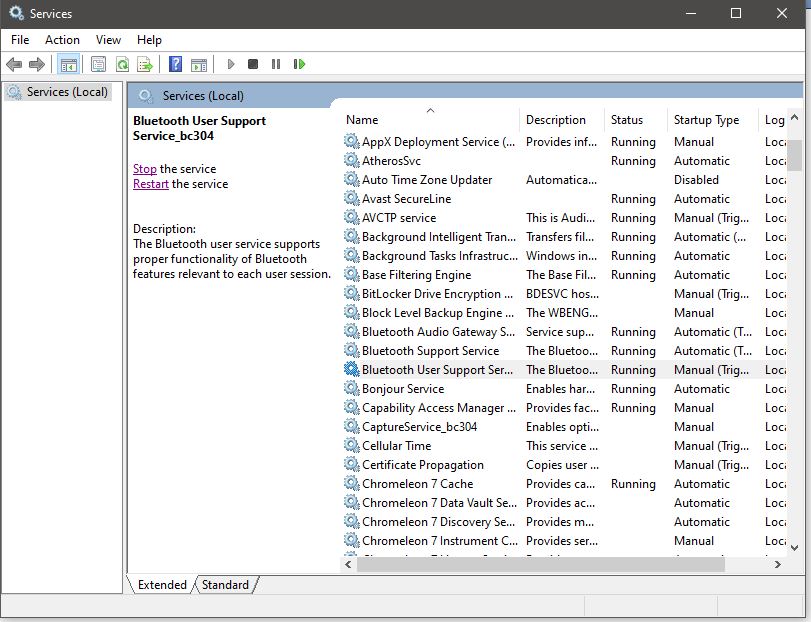811x622 pixels.
Task: Click the Stop the service link
Action: pyautogui.click(x=144, y=169)
